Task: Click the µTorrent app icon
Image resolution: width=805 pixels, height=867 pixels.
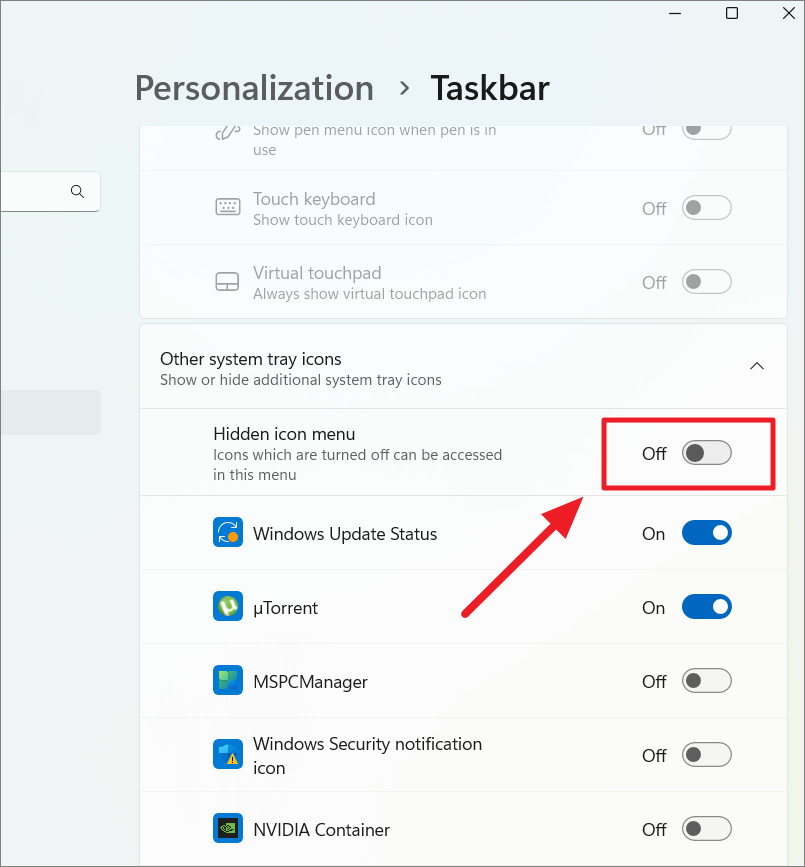Action: pos(227,606)
